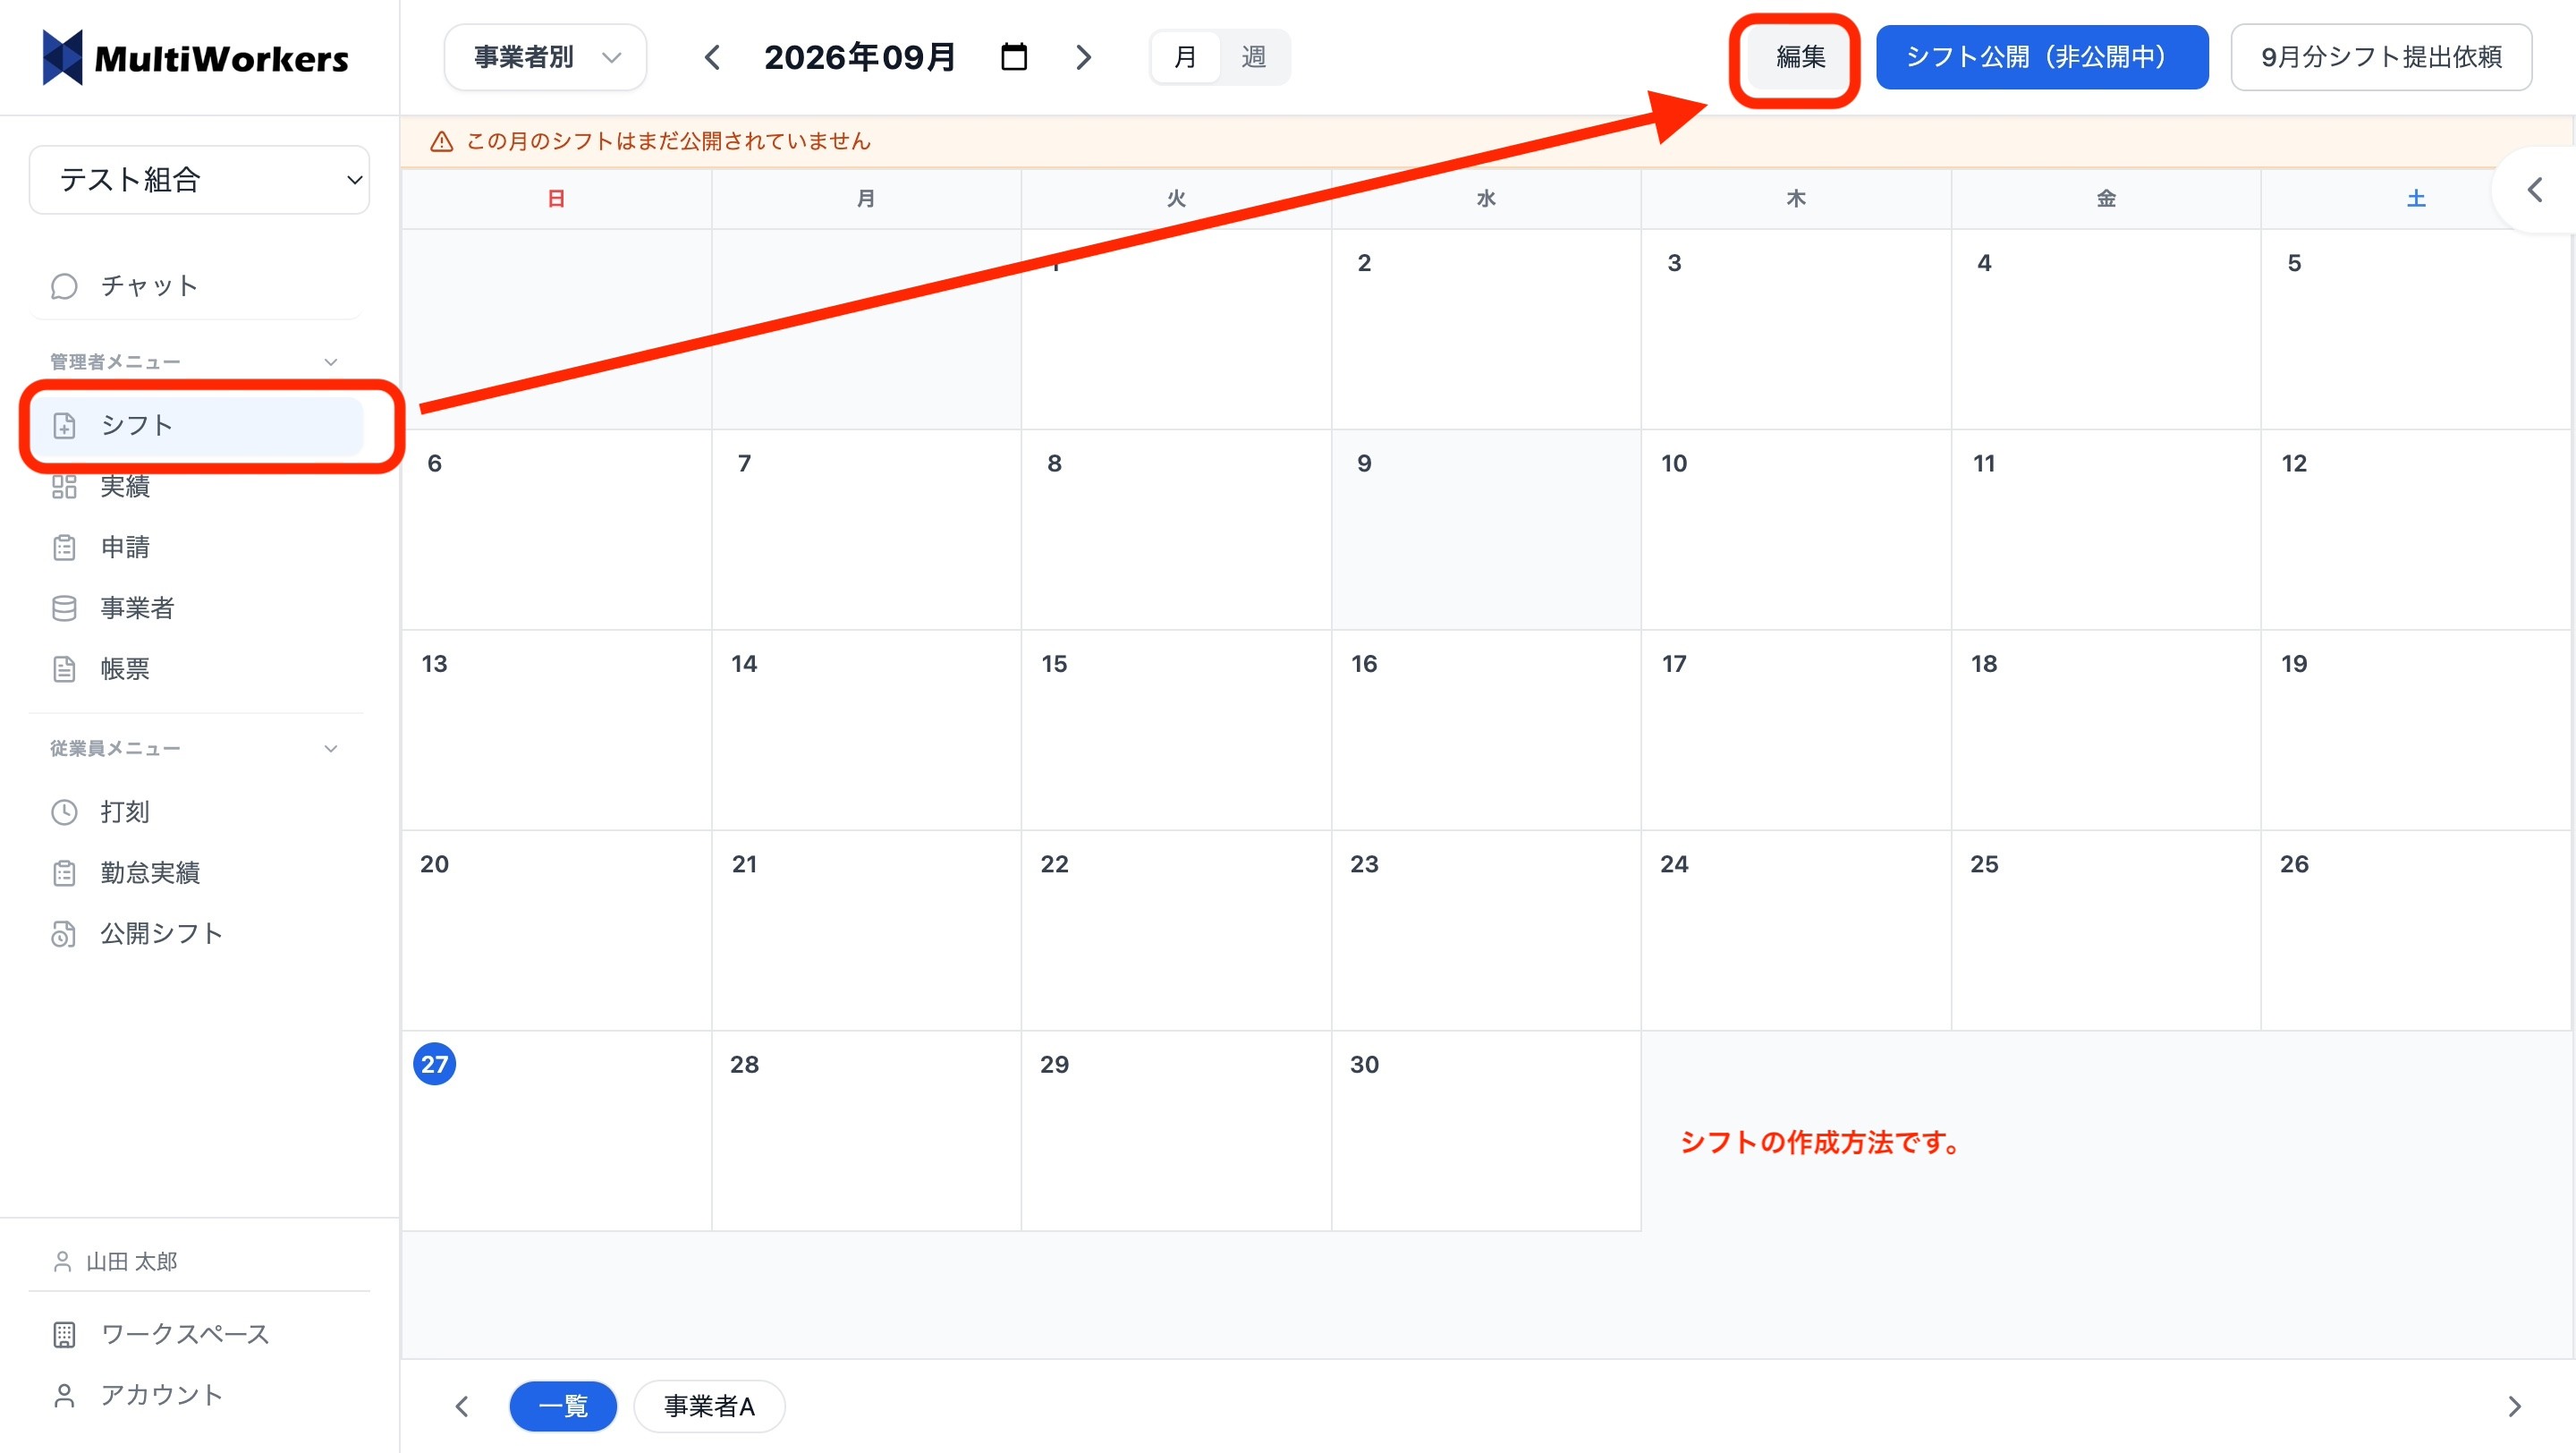Click the calendar cell for day 9
Screen dimensions: 2576x1453
pos(1486,530)
